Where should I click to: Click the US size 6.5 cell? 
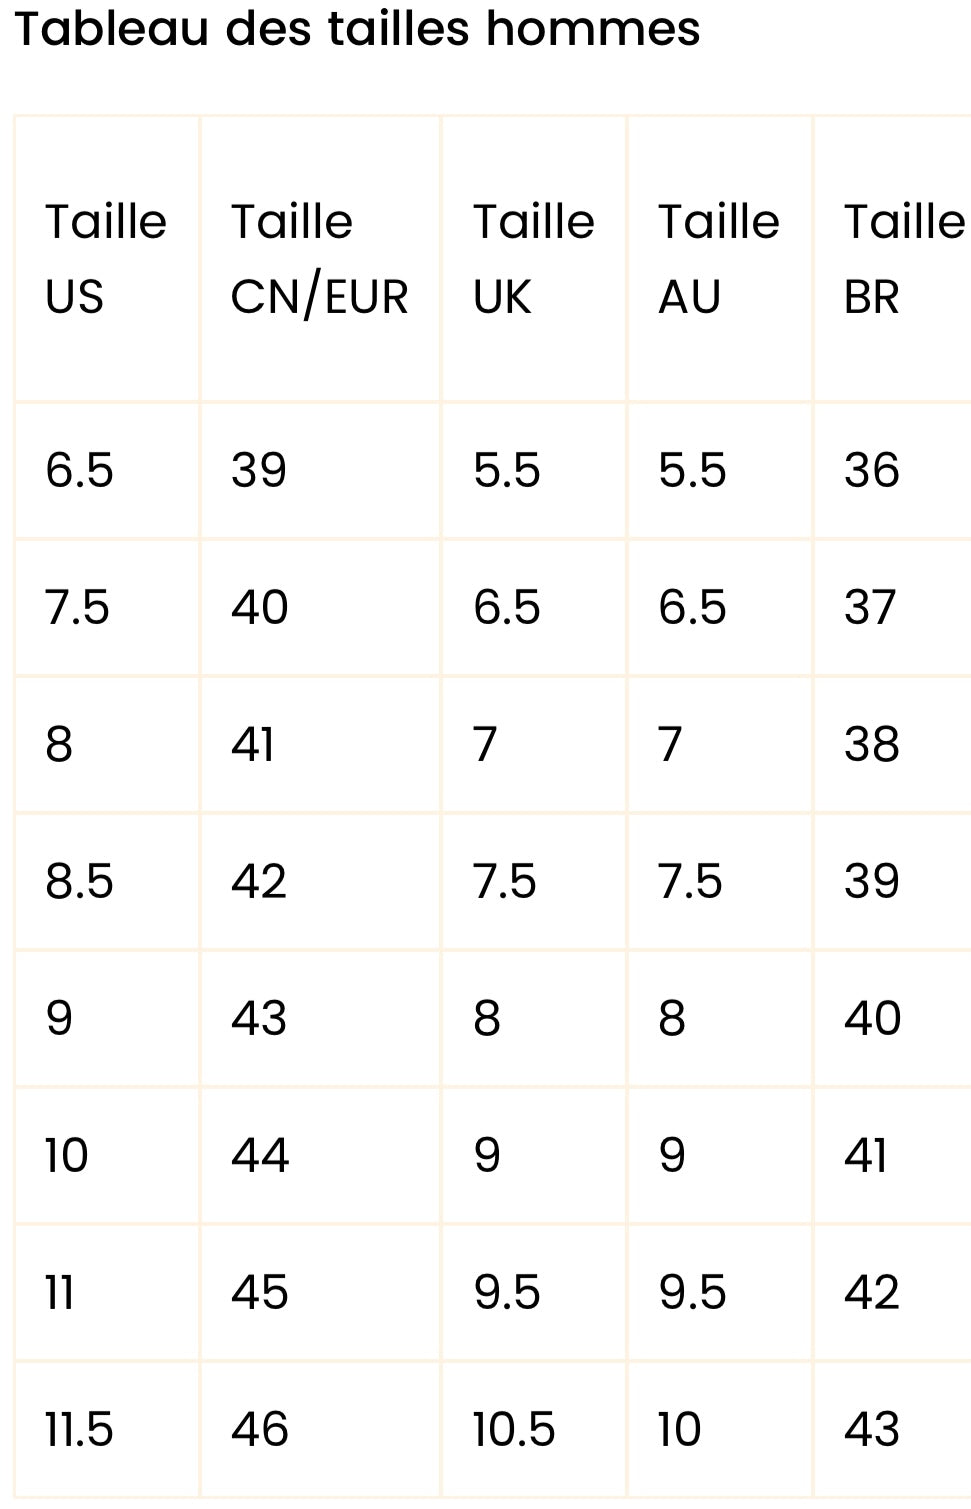pos(107,470)
